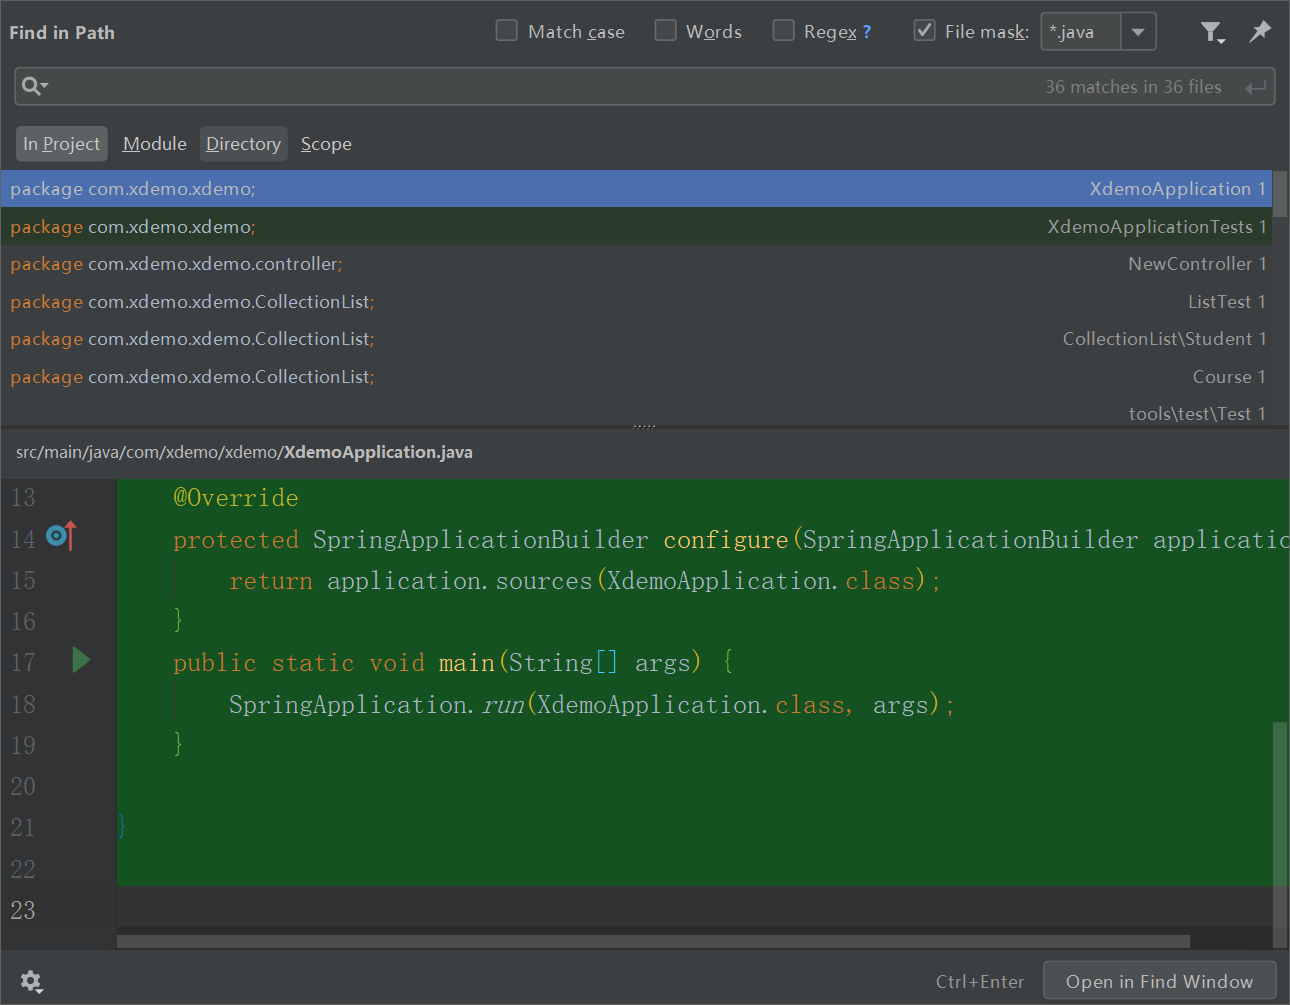
Task: Select the Directory scope tab
Action: [243, 143]
